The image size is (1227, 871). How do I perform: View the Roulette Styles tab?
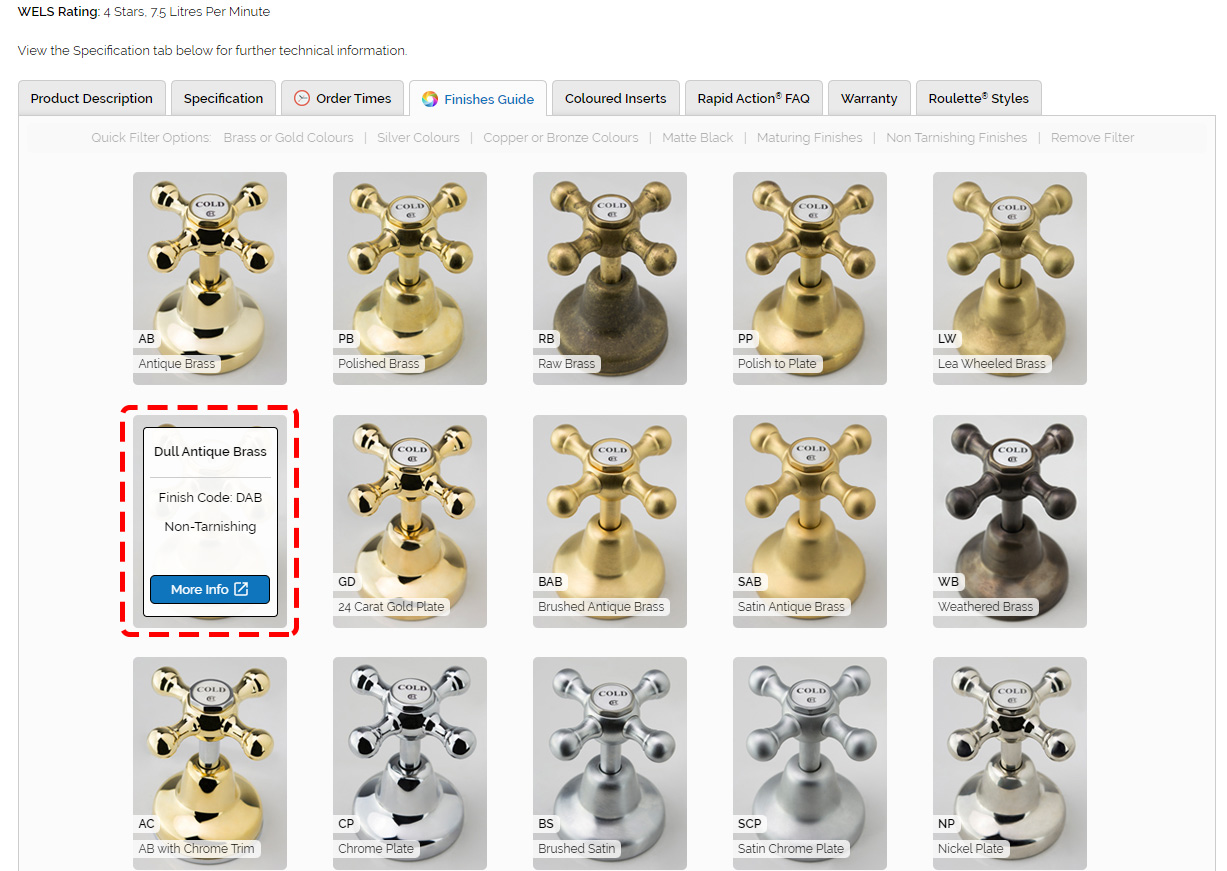(978, 98)
